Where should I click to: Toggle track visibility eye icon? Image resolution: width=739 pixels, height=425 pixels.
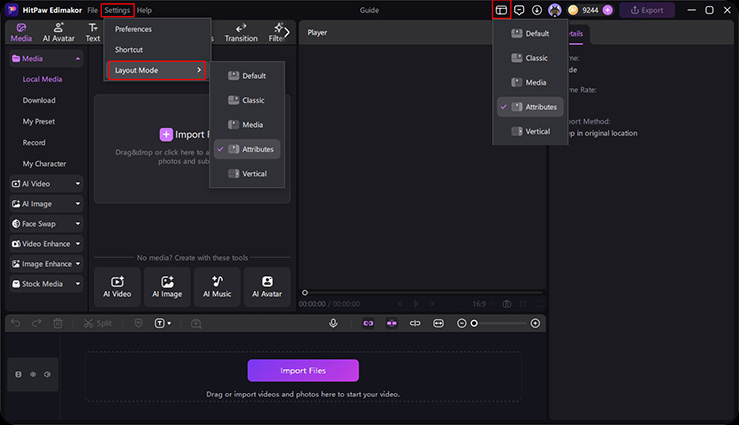coord(33,374)
